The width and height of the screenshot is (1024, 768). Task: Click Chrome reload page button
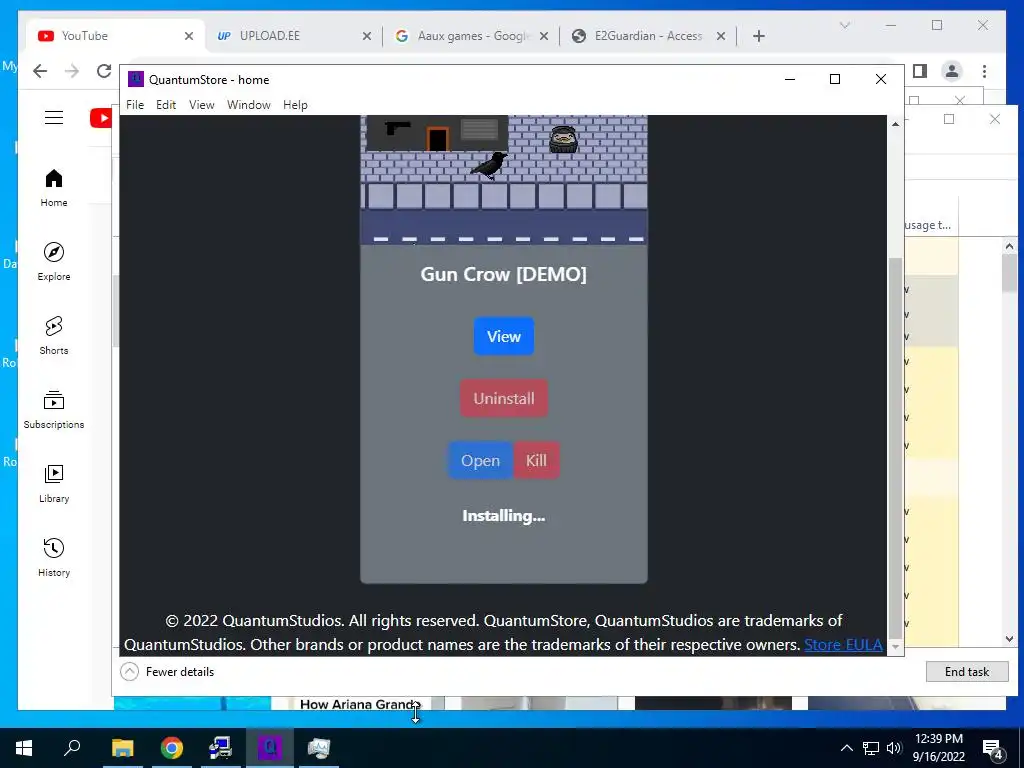click(x=104, y=71)
